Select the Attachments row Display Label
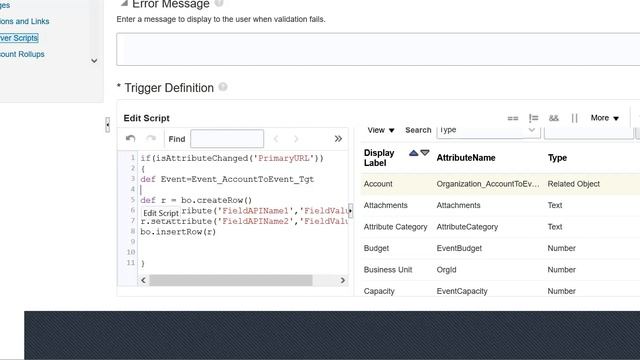The image size is (640, 360). (385, 205)
